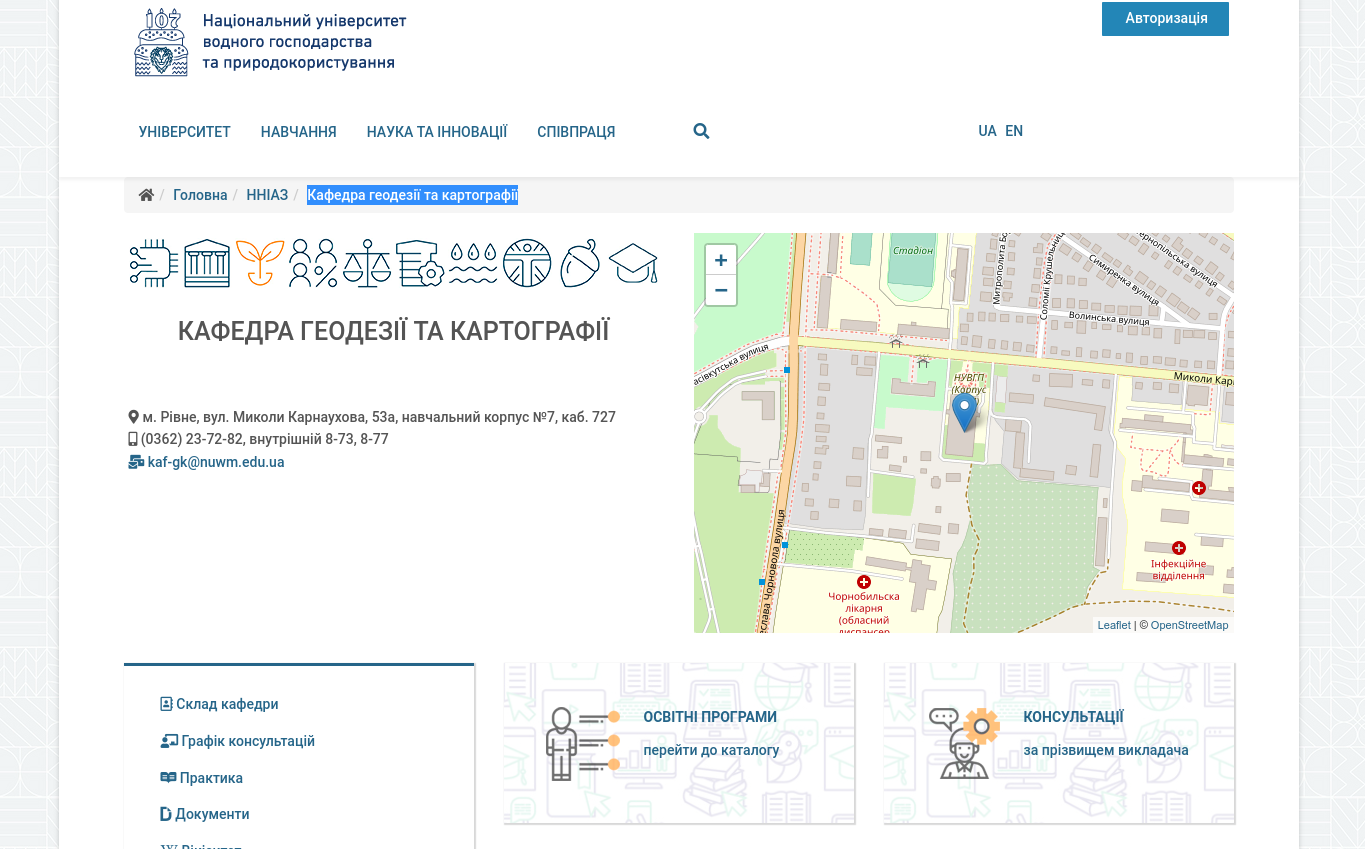The image size is (1365, 849).
Task: Expand the НАВЧАННЯ menu
Action: point(298,131)
